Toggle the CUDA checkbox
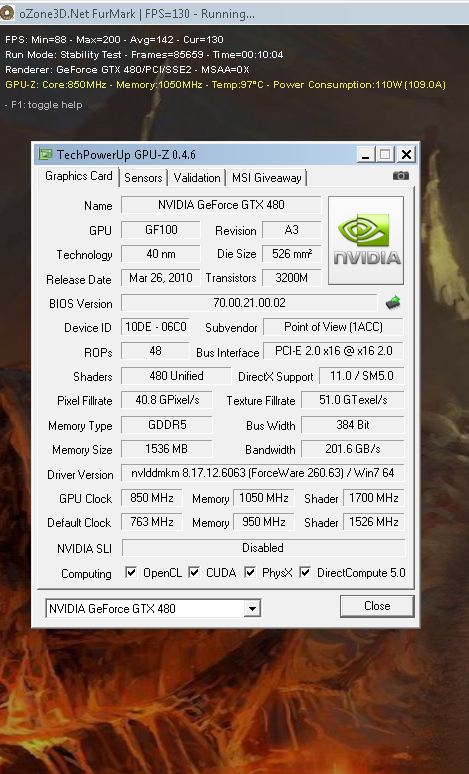This screenshot has height=774, width=469. (195, 573)
